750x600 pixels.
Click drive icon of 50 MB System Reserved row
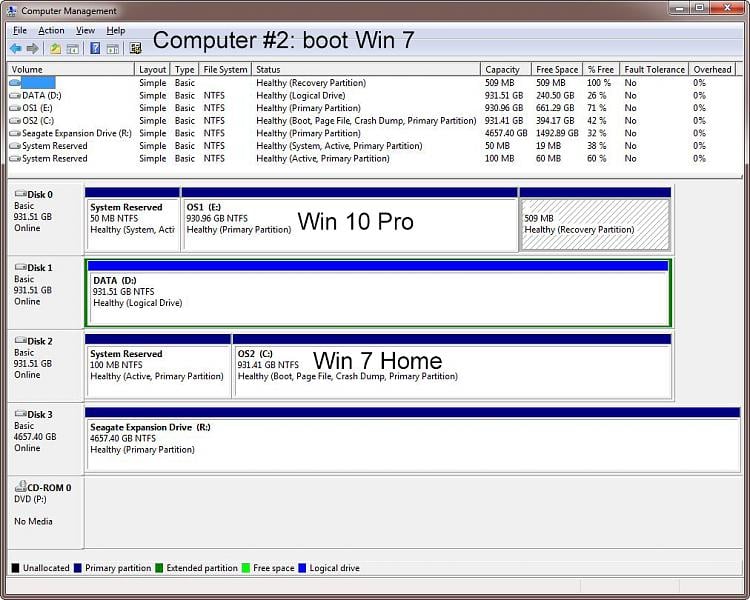[15, 146]
